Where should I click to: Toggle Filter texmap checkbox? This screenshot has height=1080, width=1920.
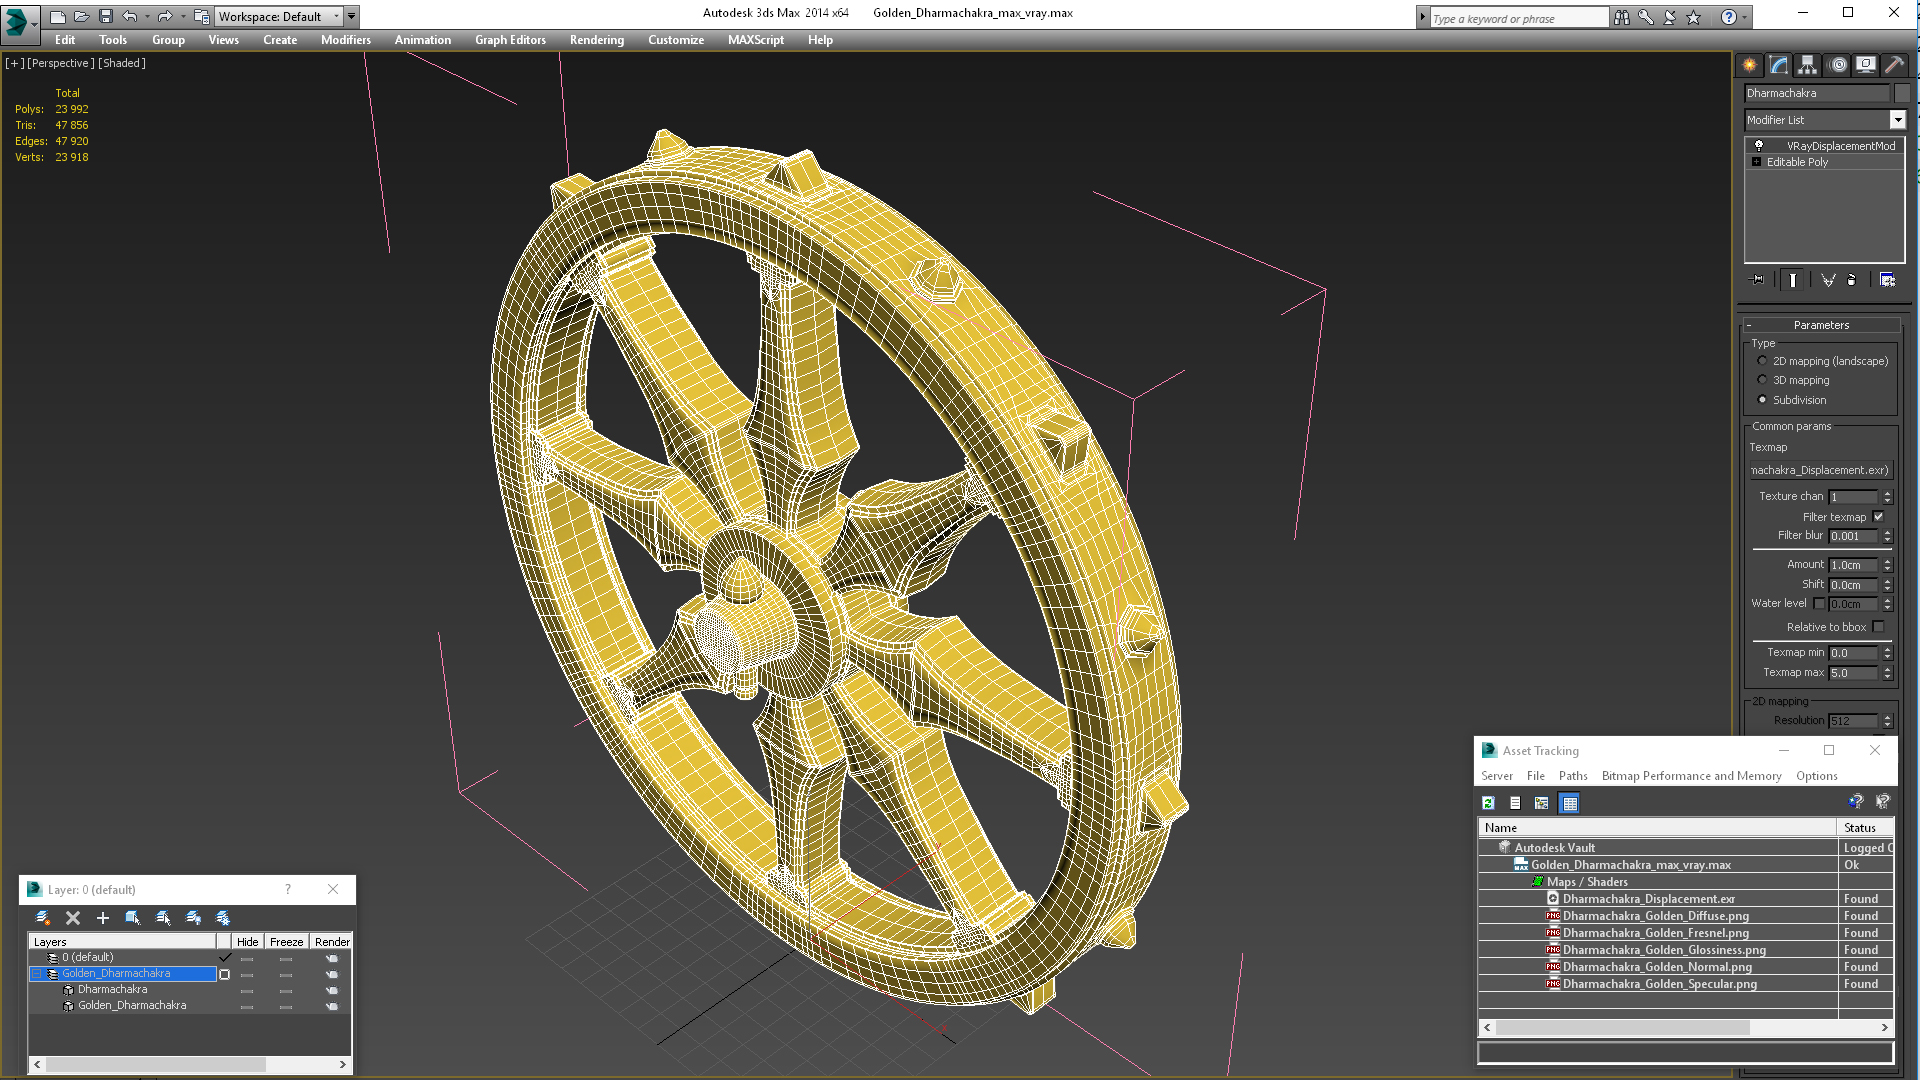1878,517
